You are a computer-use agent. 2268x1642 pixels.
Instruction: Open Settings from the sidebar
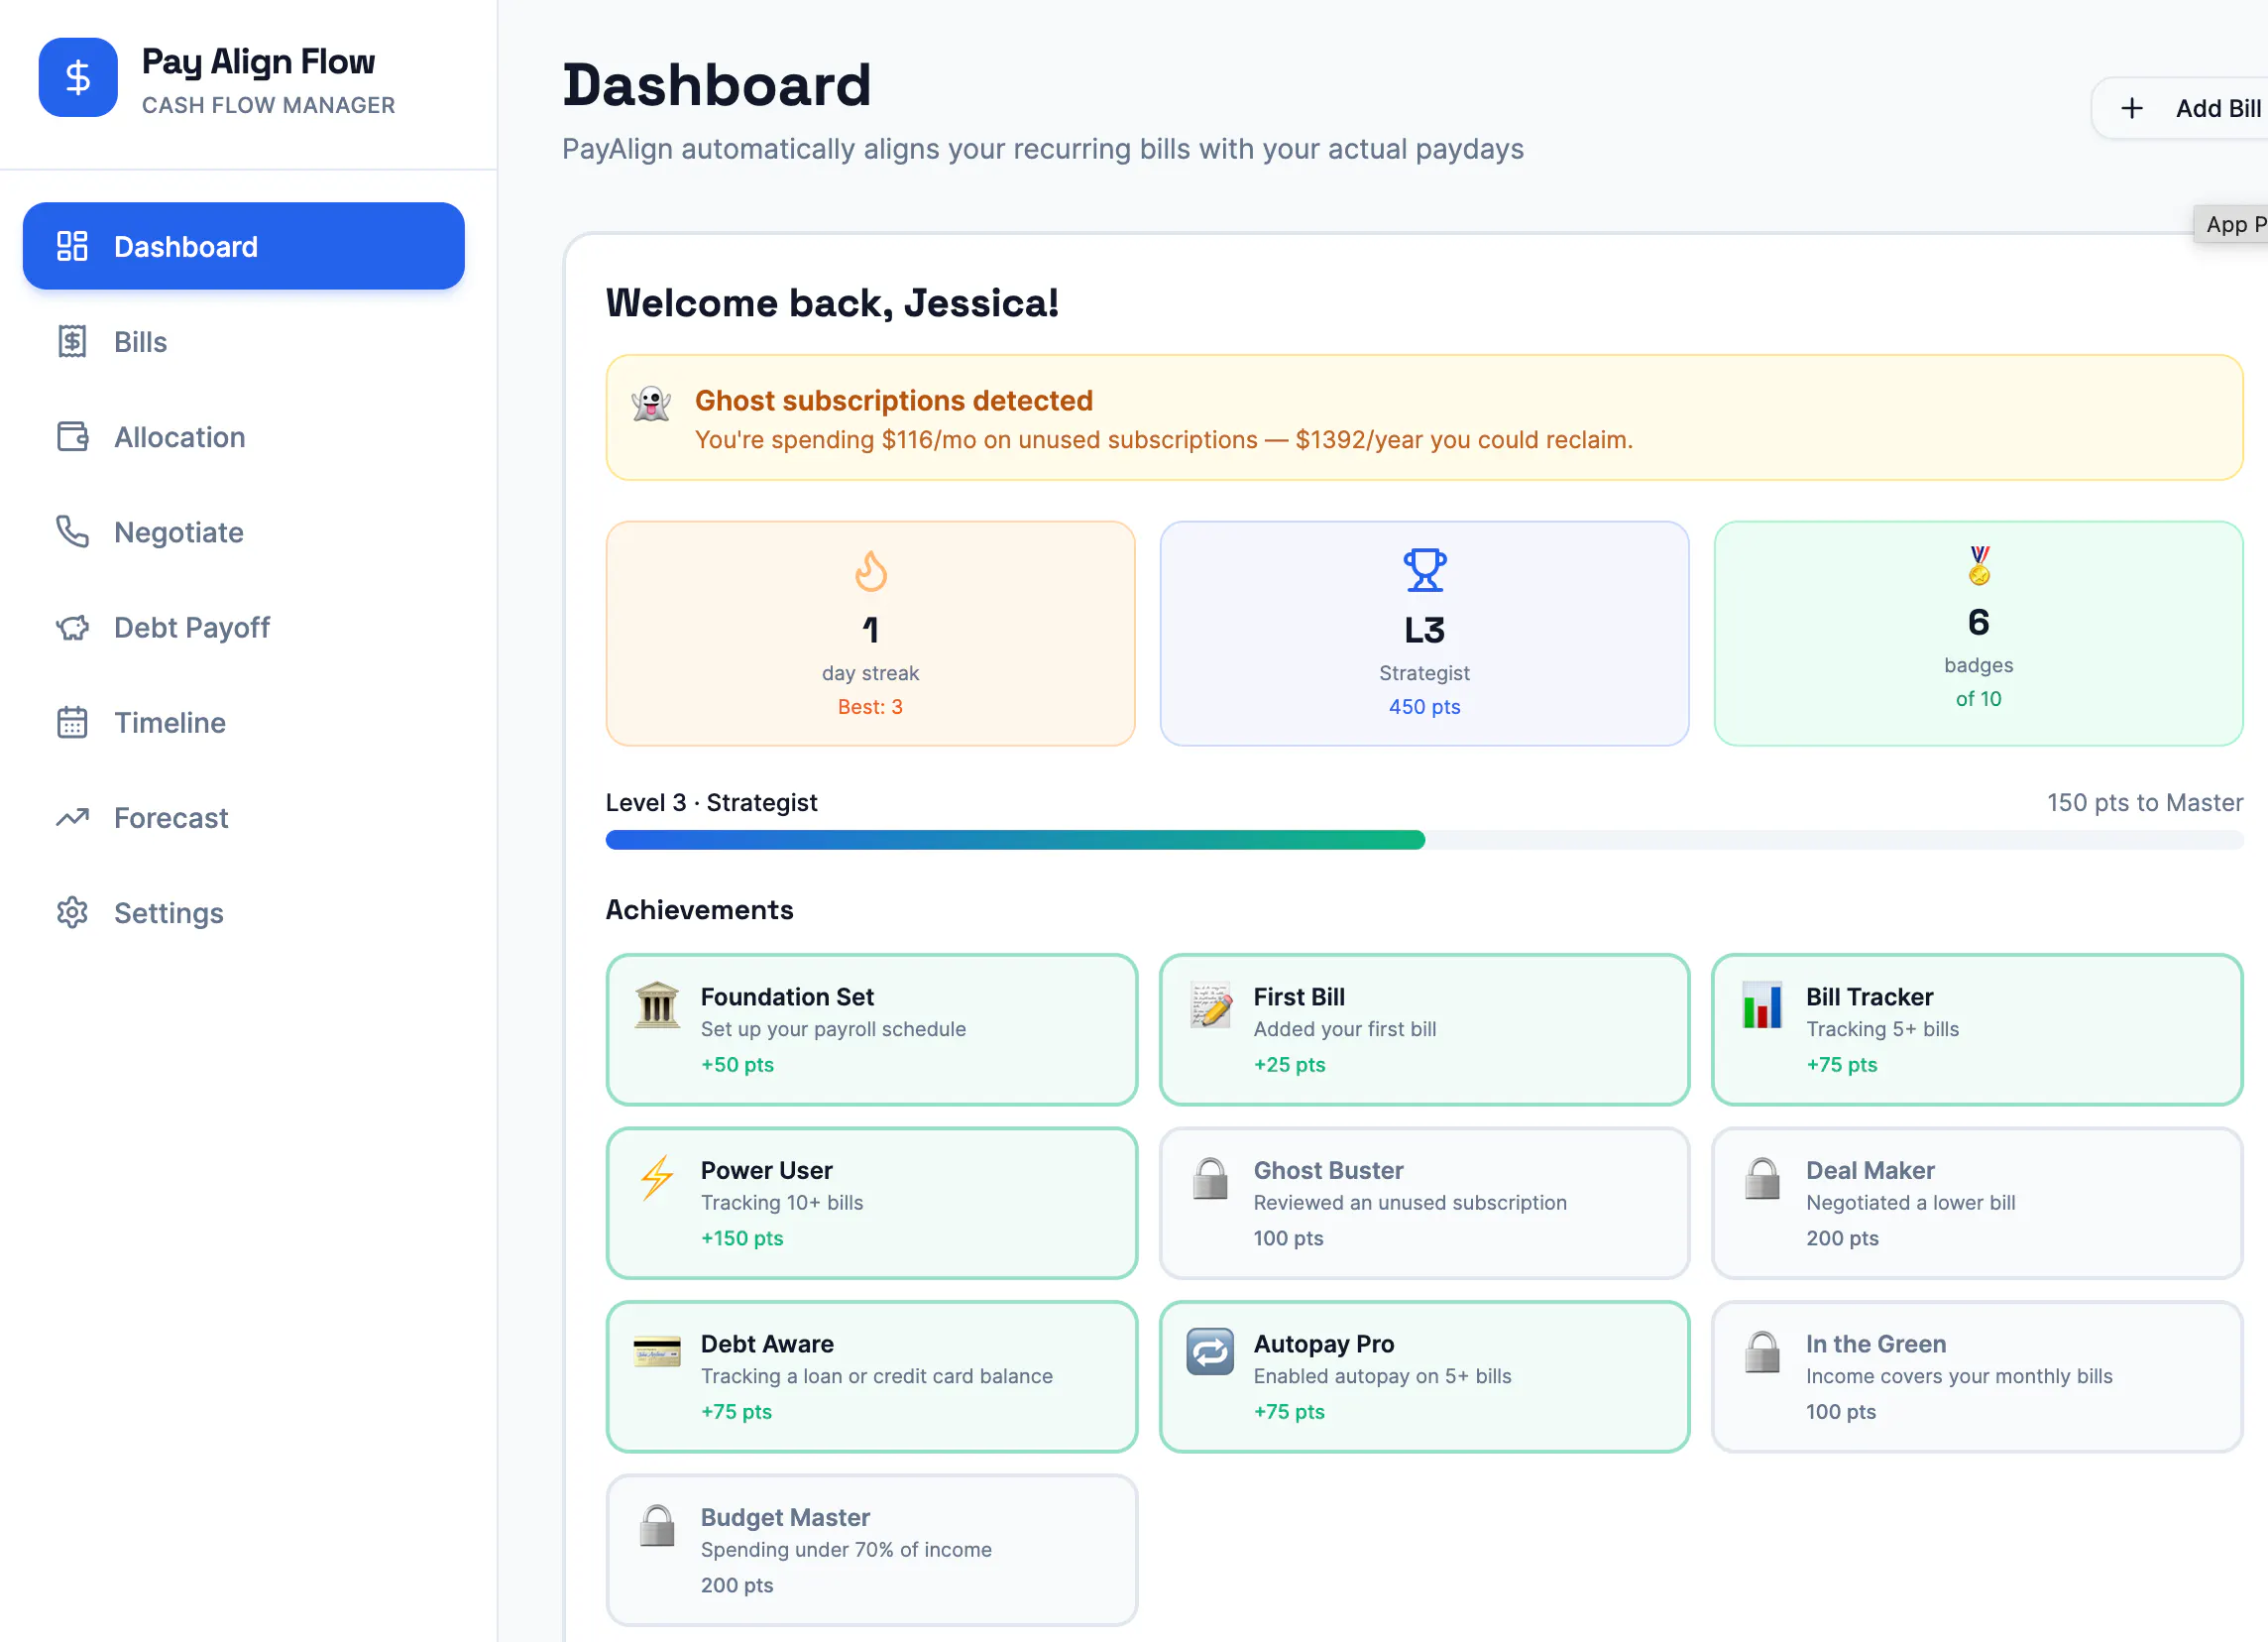coord(244,912)
